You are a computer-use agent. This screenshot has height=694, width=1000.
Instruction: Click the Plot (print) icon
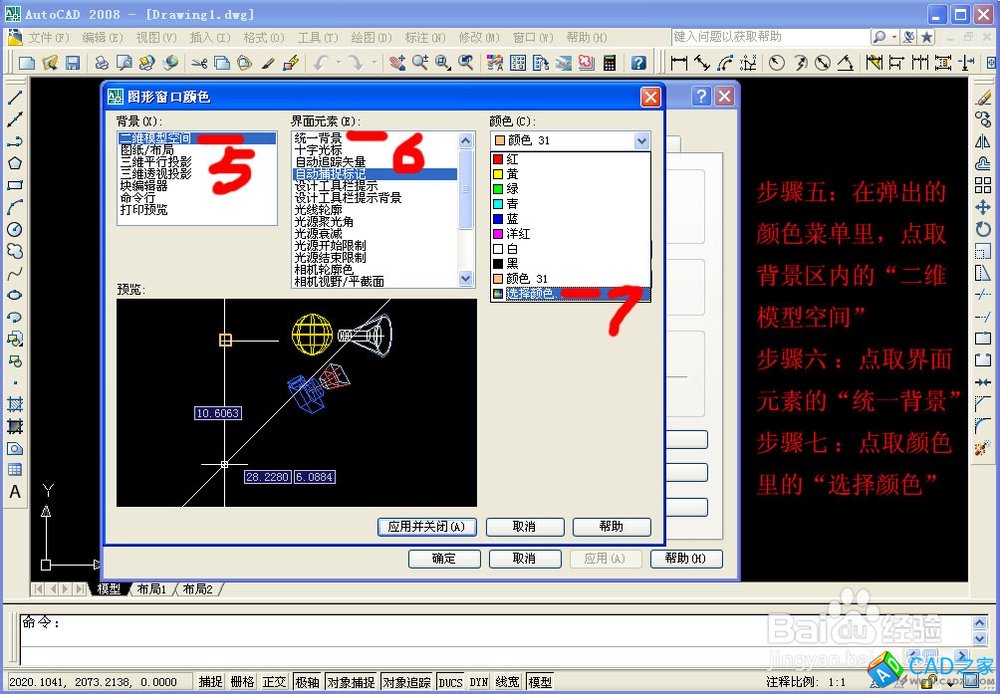tap(101, 63)
